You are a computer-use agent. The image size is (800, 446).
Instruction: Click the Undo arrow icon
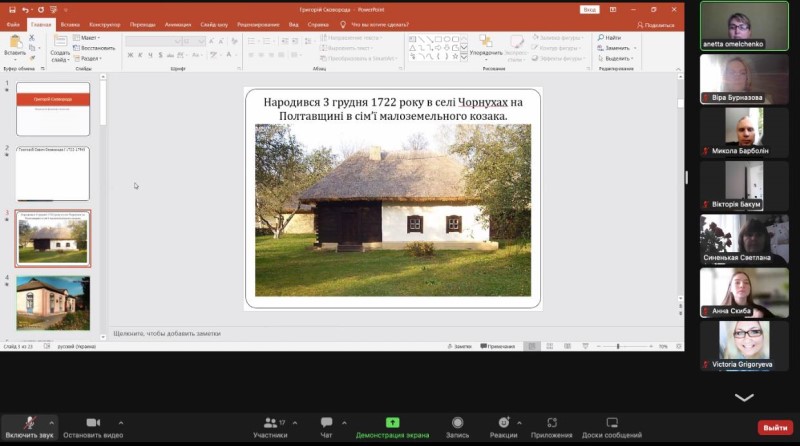click(x=25, y=10)
